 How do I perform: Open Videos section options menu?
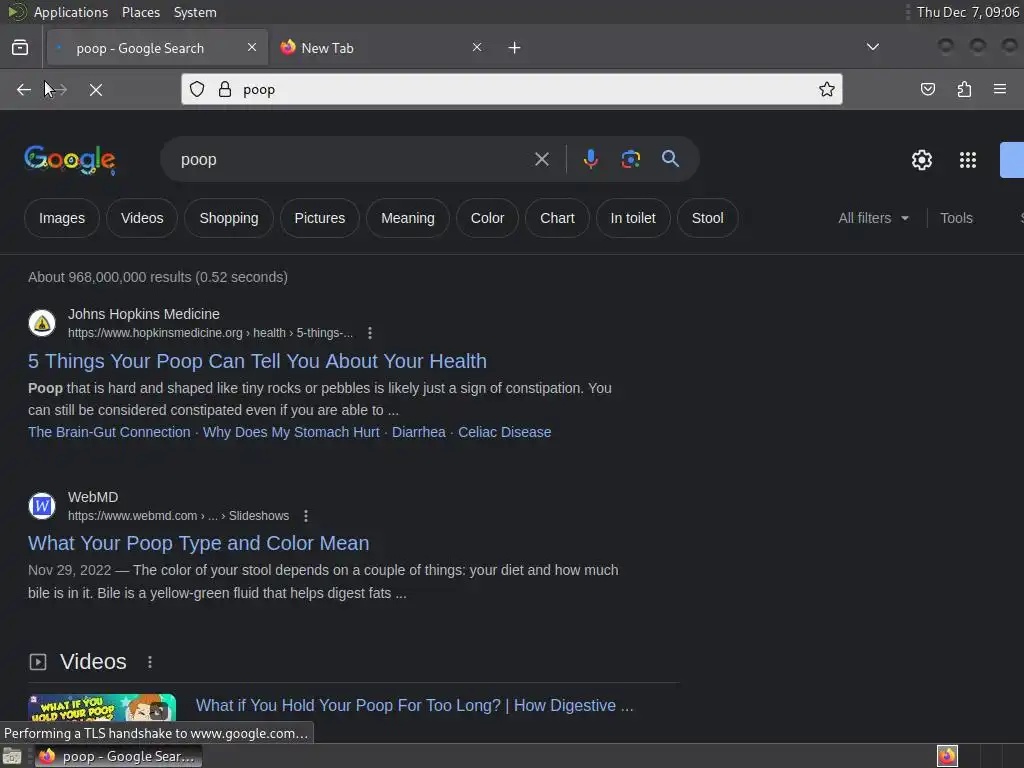(150, 662)
